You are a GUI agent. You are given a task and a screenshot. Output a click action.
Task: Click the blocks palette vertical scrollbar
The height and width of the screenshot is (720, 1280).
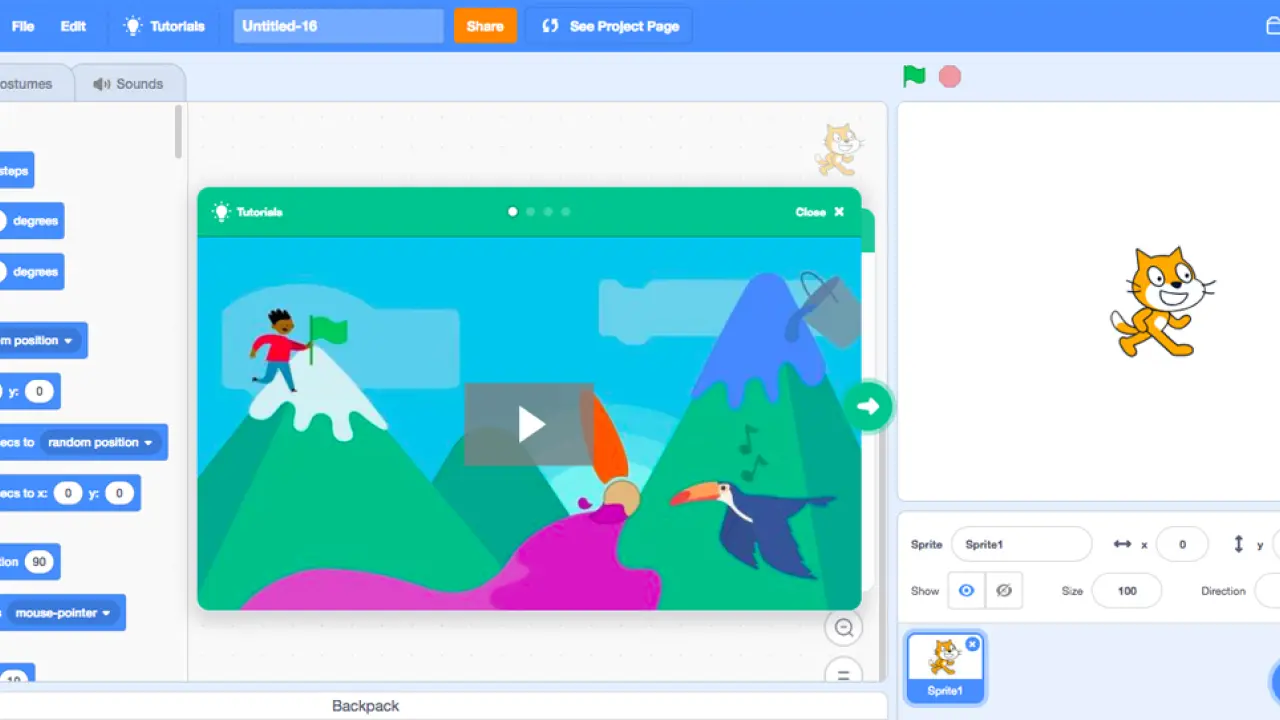[179, 131]
